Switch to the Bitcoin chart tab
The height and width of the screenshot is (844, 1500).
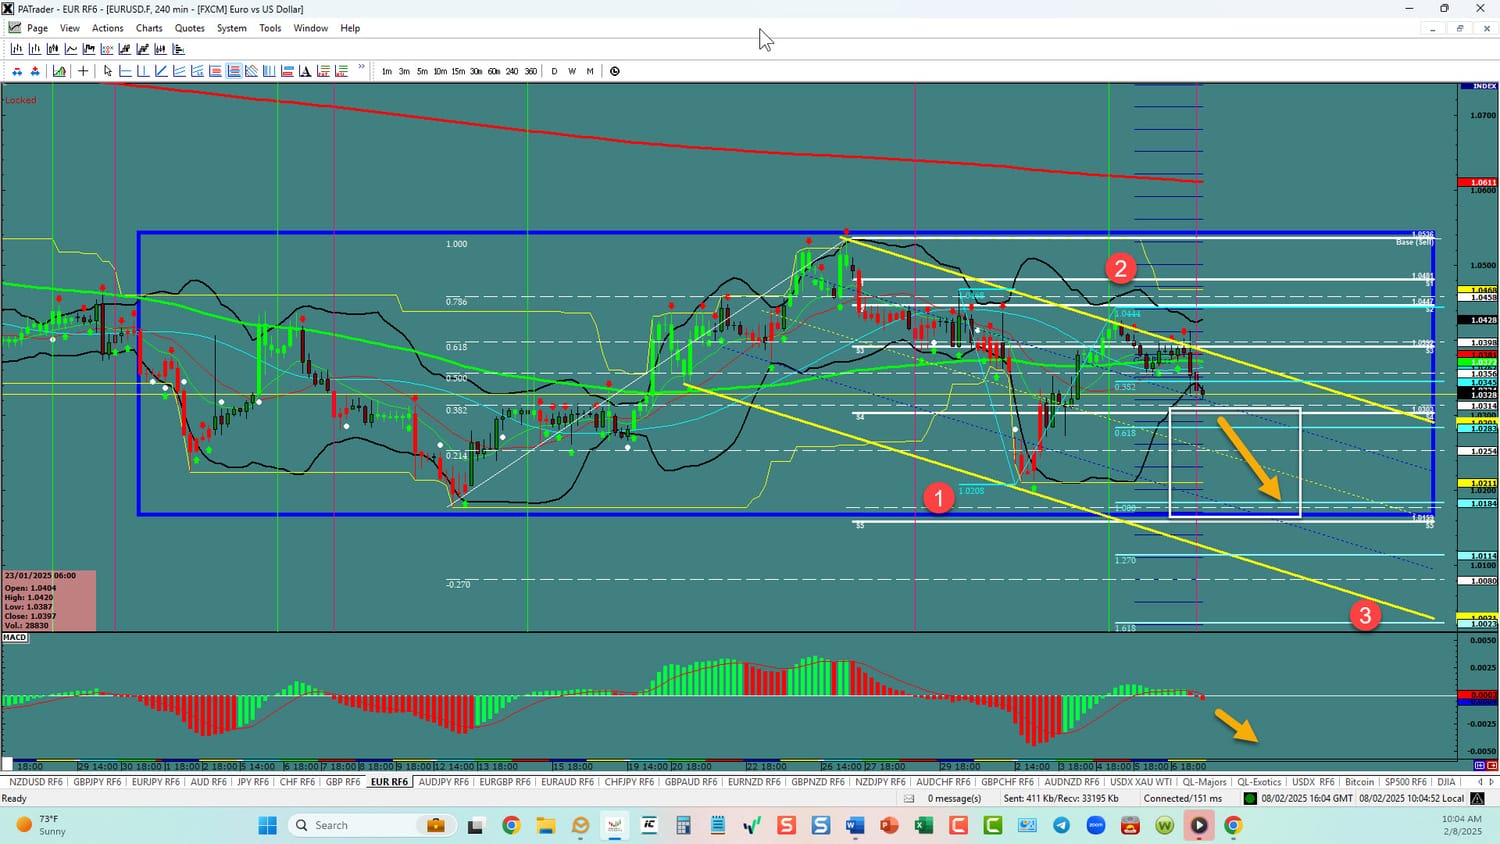1359,782
